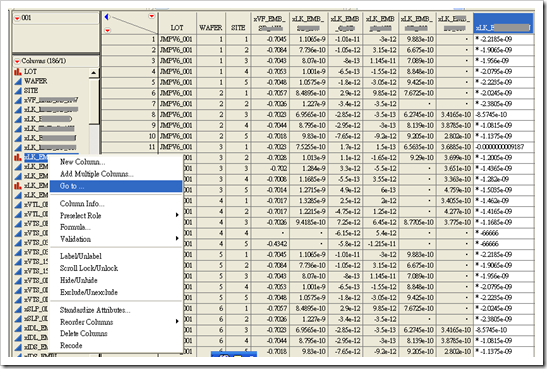The image size is (547, 369).
Task: Click the continuous type icon beside WAFER
Action: (x=18, y=81)
